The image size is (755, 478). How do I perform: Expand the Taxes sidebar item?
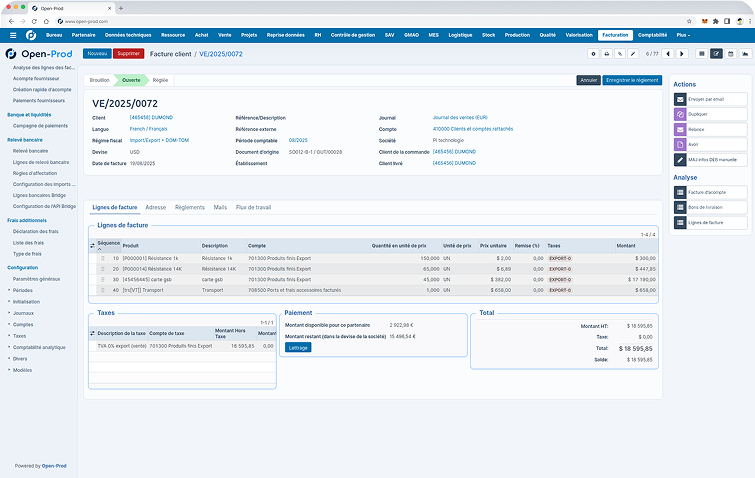click(17, 336)
